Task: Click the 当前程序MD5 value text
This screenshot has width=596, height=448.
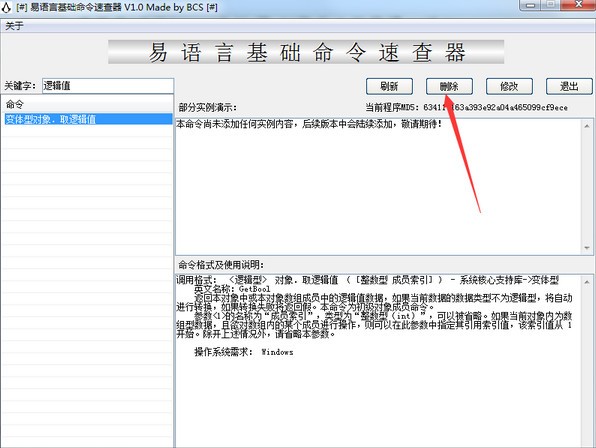Action: pyautogui.click(x=496, y=108)
